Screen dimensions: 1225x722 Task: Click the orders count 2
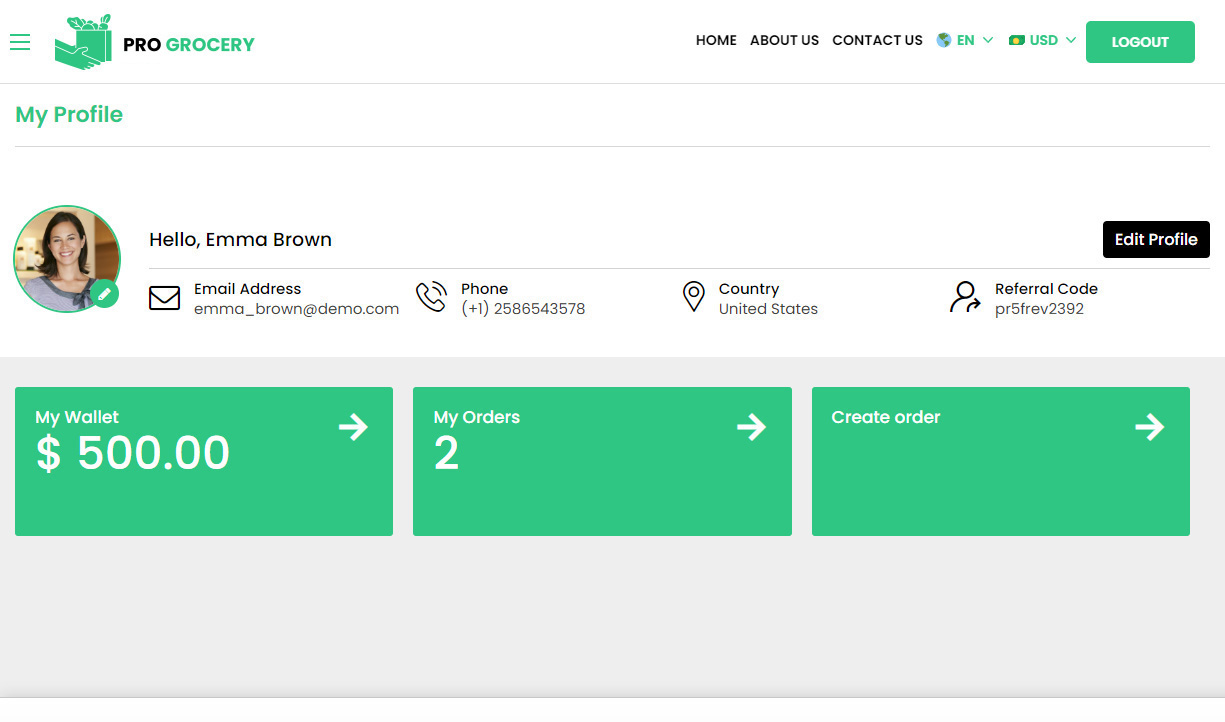coord(446,453)
